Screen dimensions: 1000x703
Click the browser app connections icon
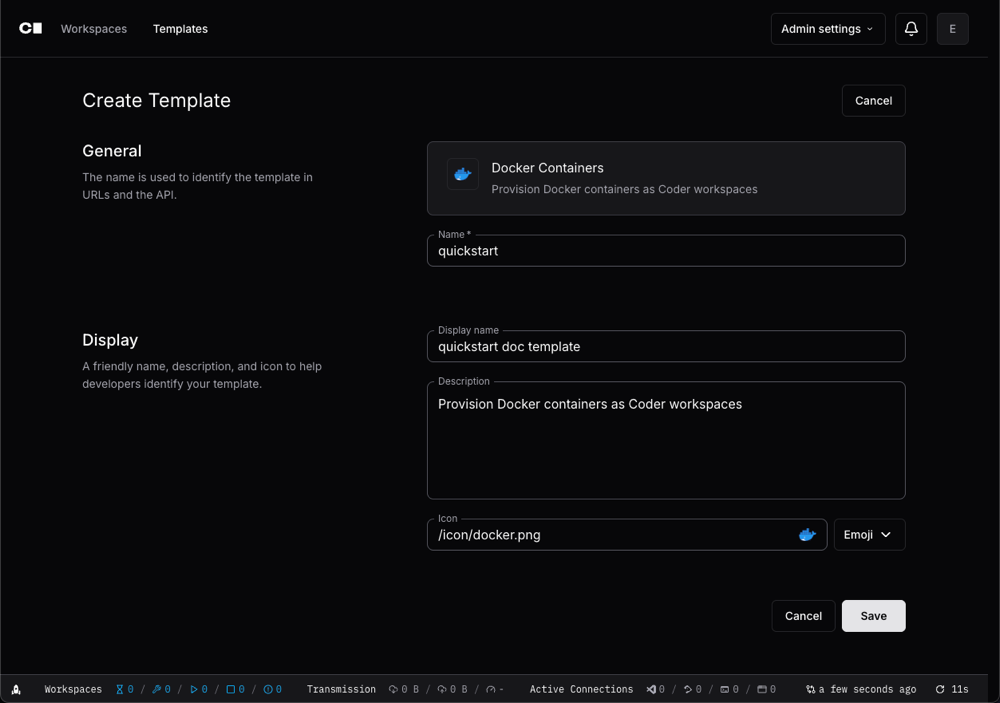click(761, 689)
